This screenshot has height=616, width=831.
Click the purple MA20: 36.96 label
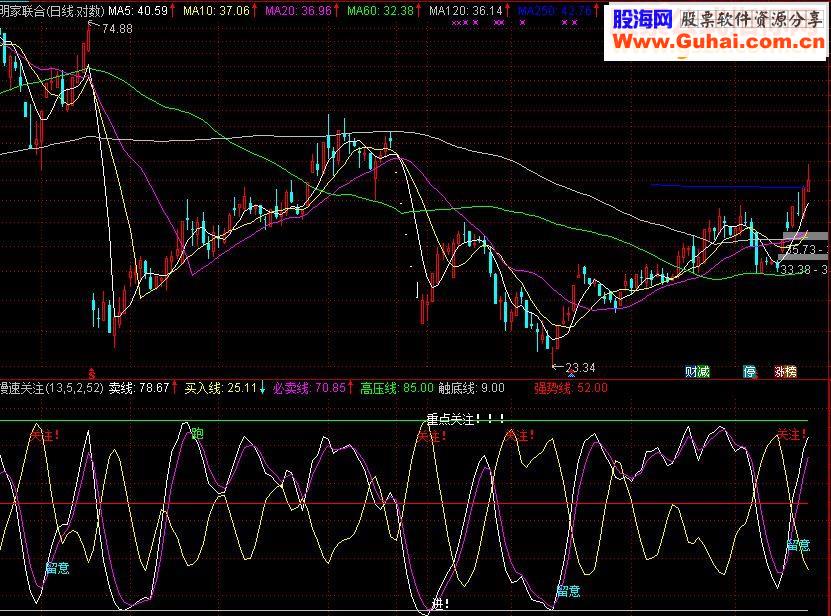point(298,11)
